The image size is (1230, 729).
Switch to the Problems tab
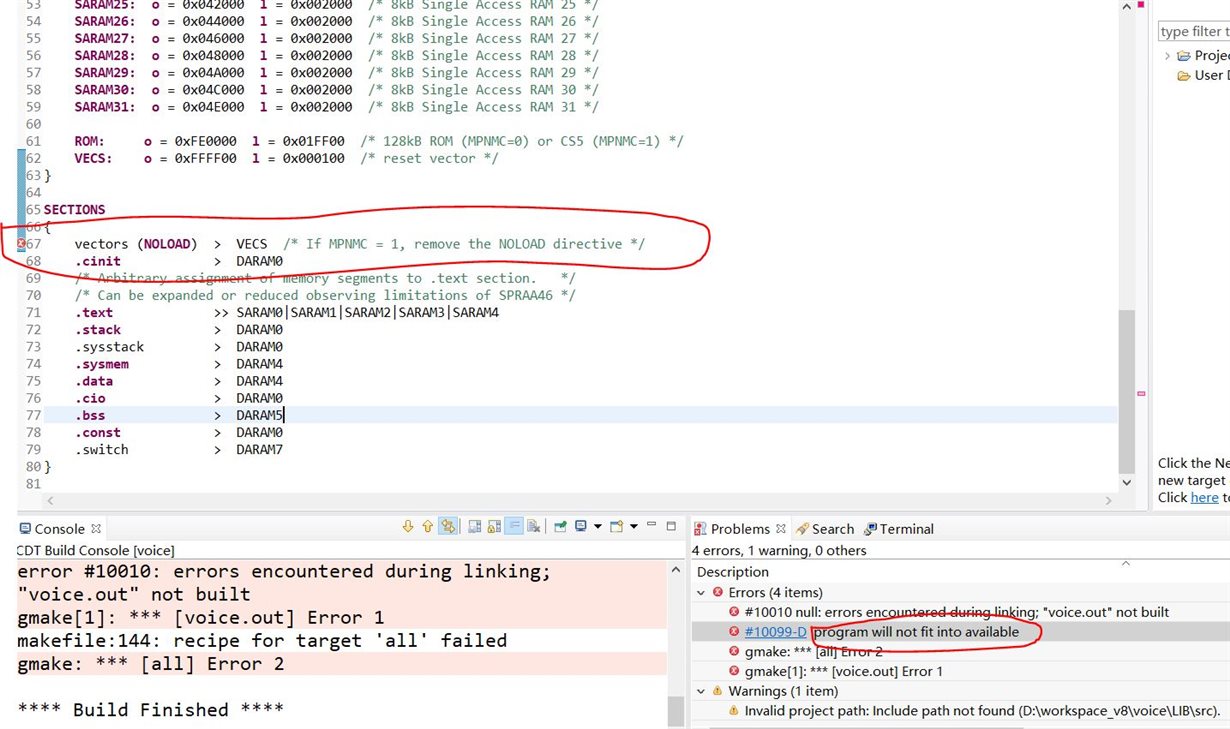click(x=740, y=529)
